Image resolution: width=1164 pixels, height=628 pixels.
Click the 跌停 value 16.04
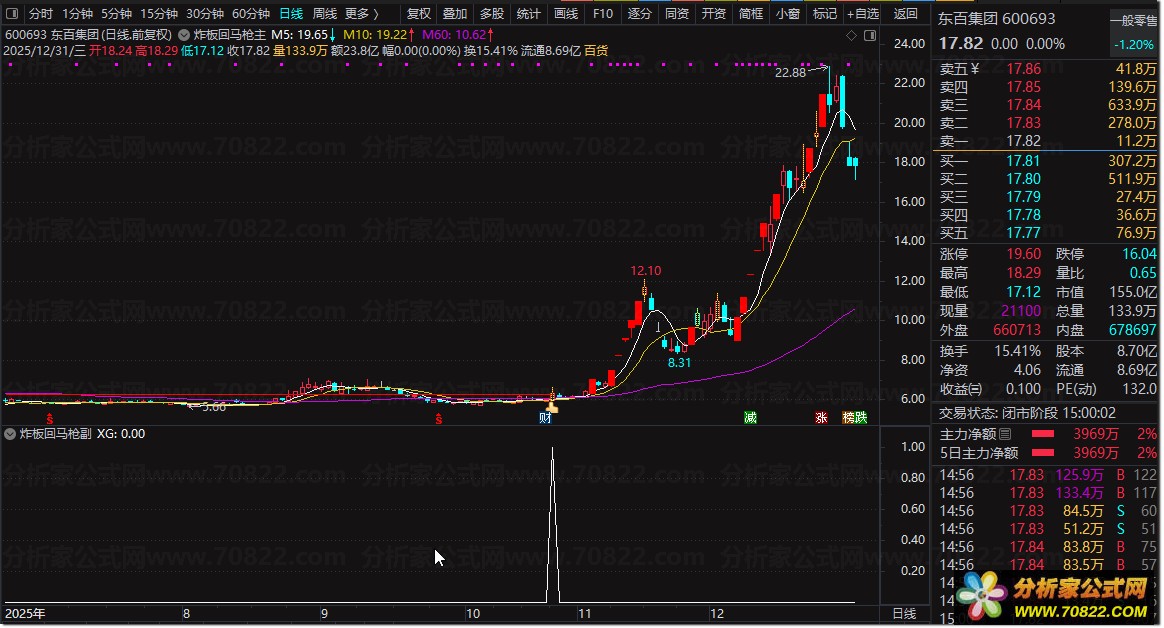click(1139, 254)
